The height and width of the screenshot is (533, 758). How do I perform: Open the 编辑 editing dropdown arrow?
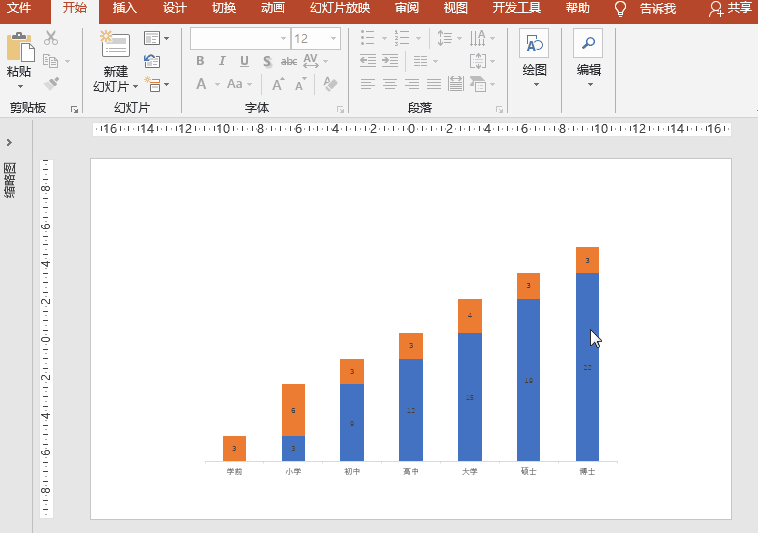pos(590,85)
